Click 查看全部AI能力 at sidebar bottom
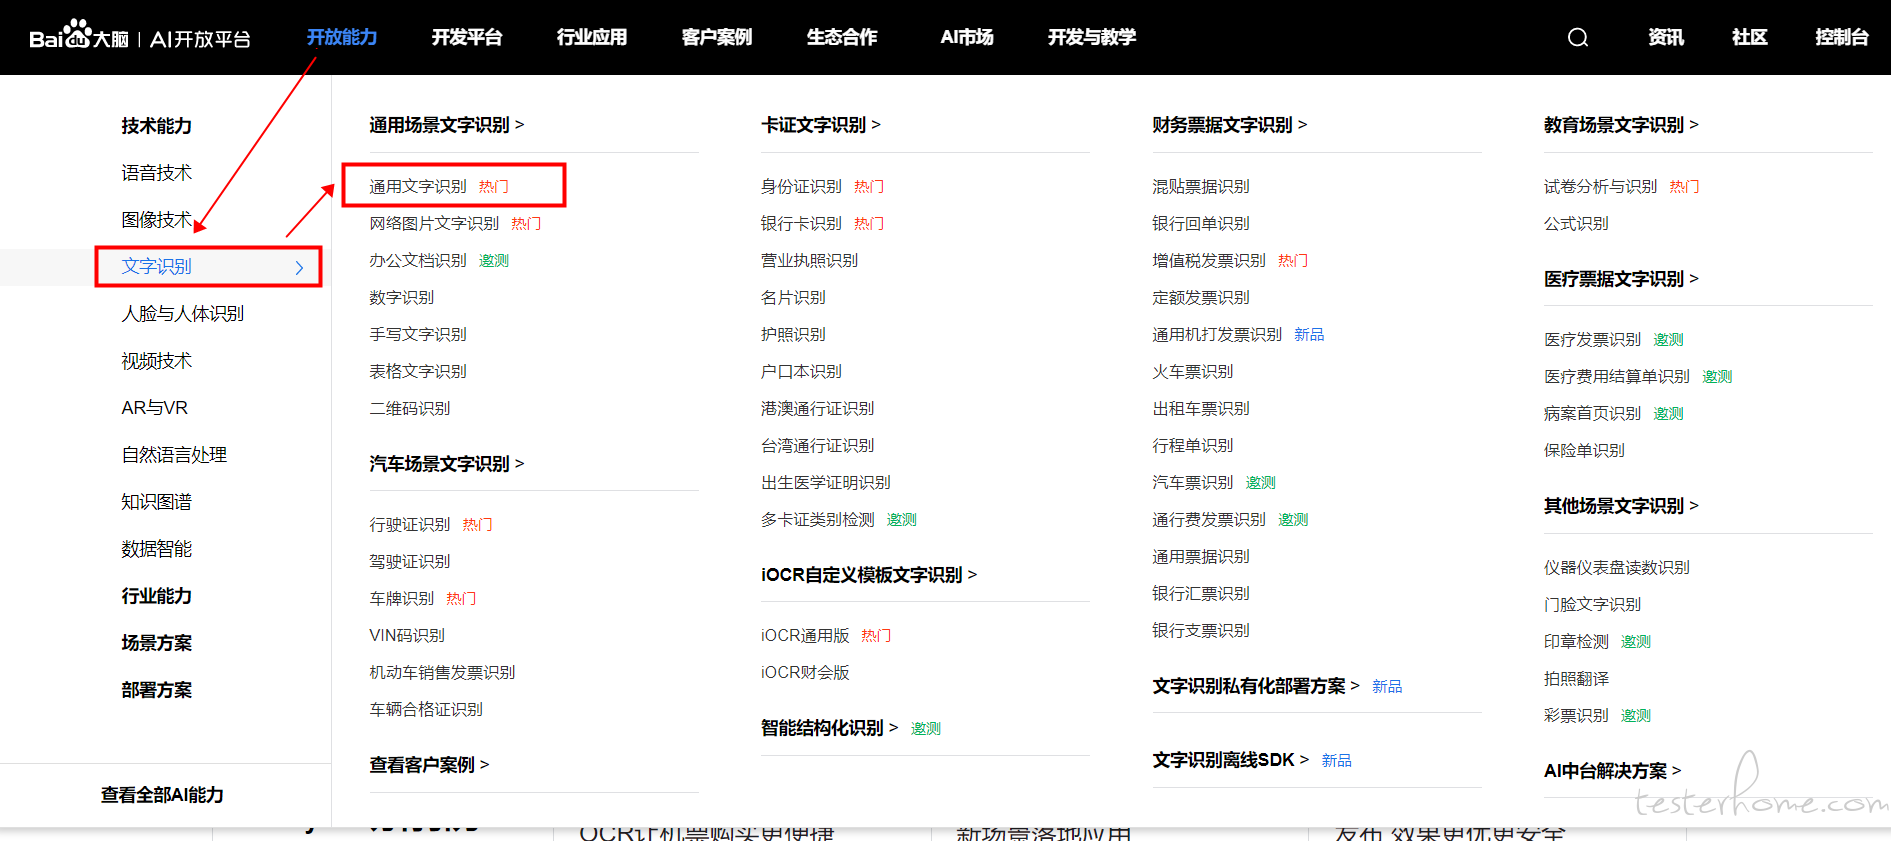 (162, 795)
